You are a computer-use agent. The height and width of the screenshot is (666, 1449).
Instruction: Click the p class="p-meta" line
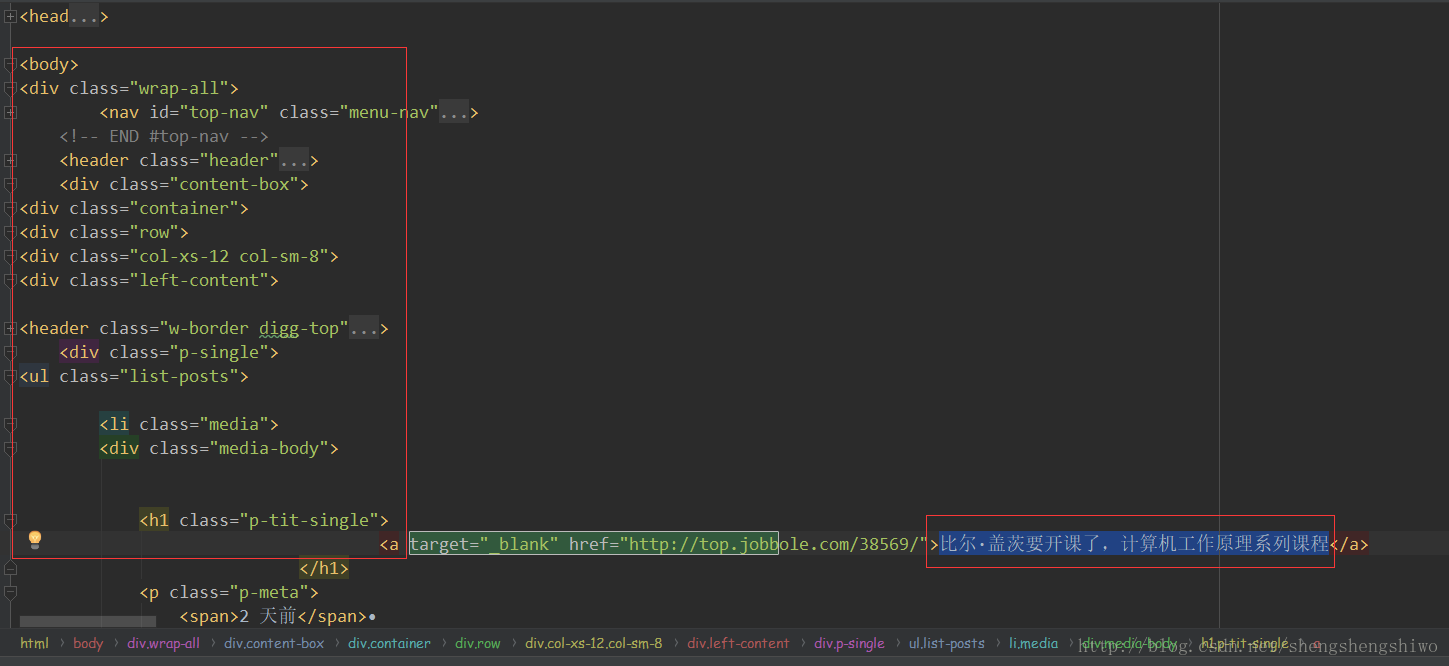coord(229,592)
